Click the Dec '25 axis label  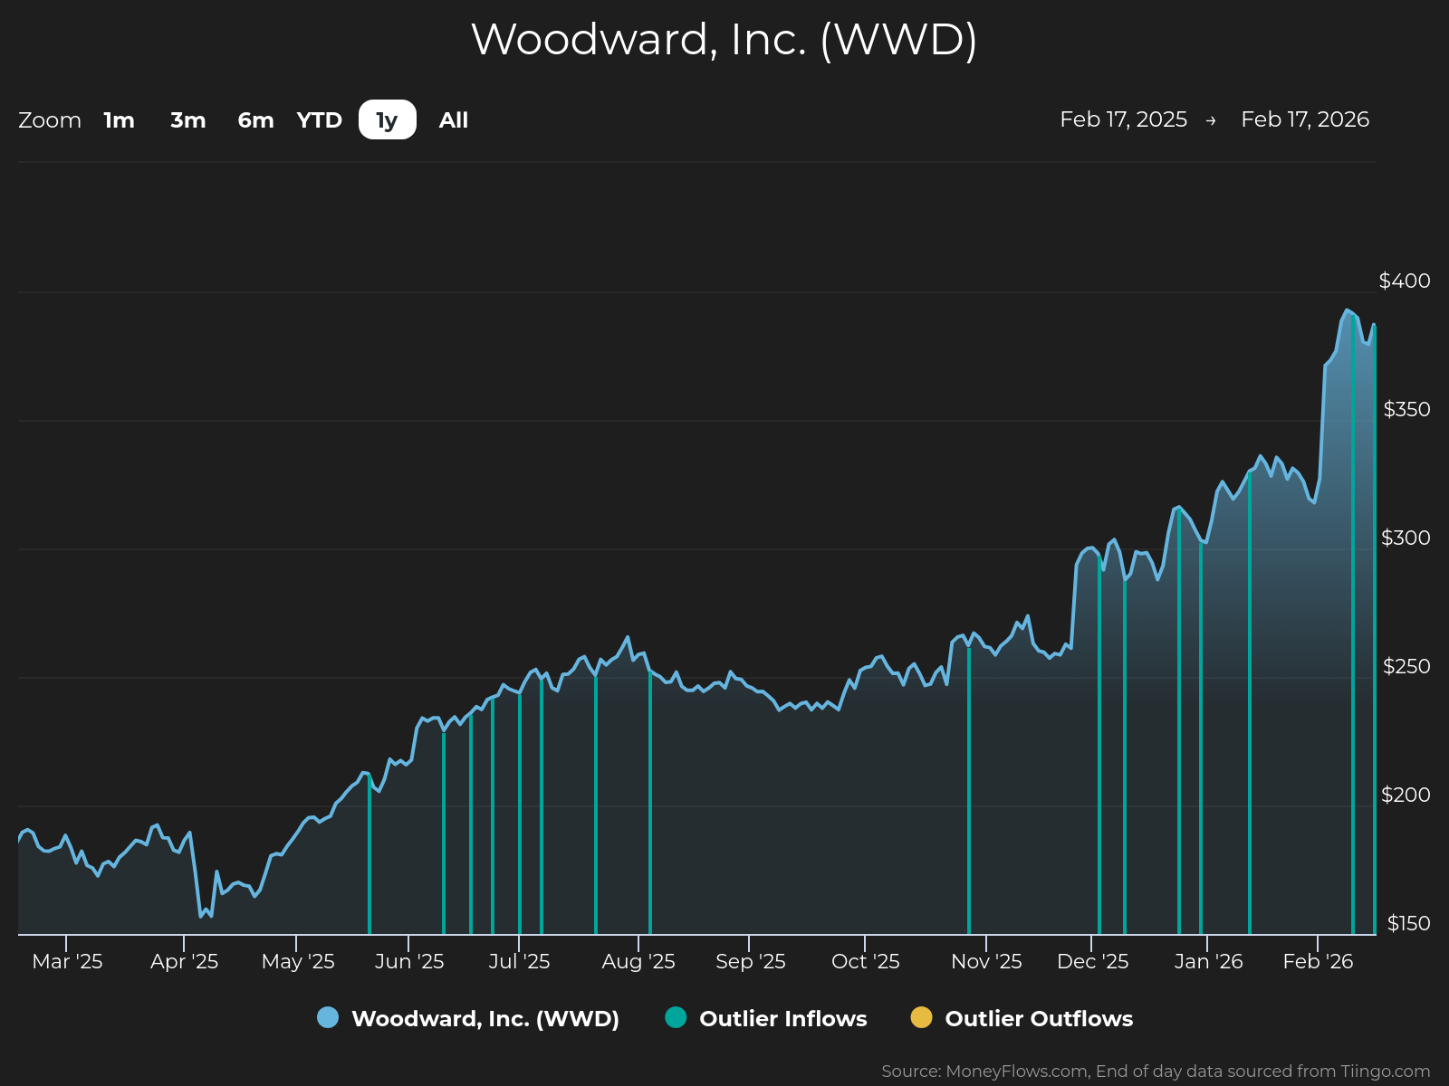1092,961
